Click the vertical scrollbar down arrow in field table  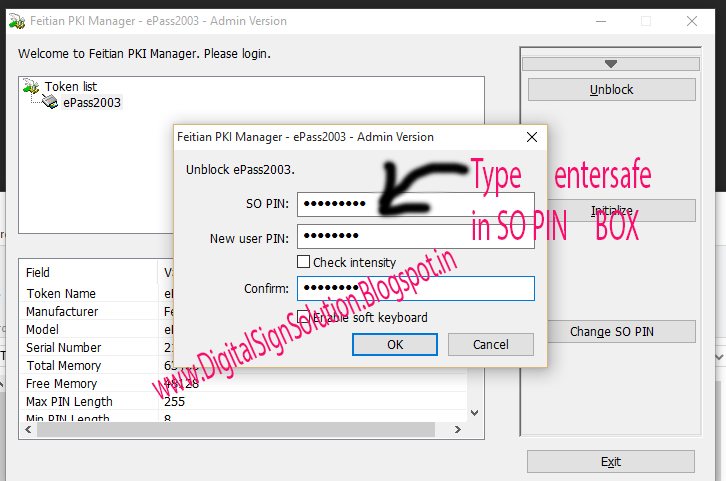(x=475, y=412)
